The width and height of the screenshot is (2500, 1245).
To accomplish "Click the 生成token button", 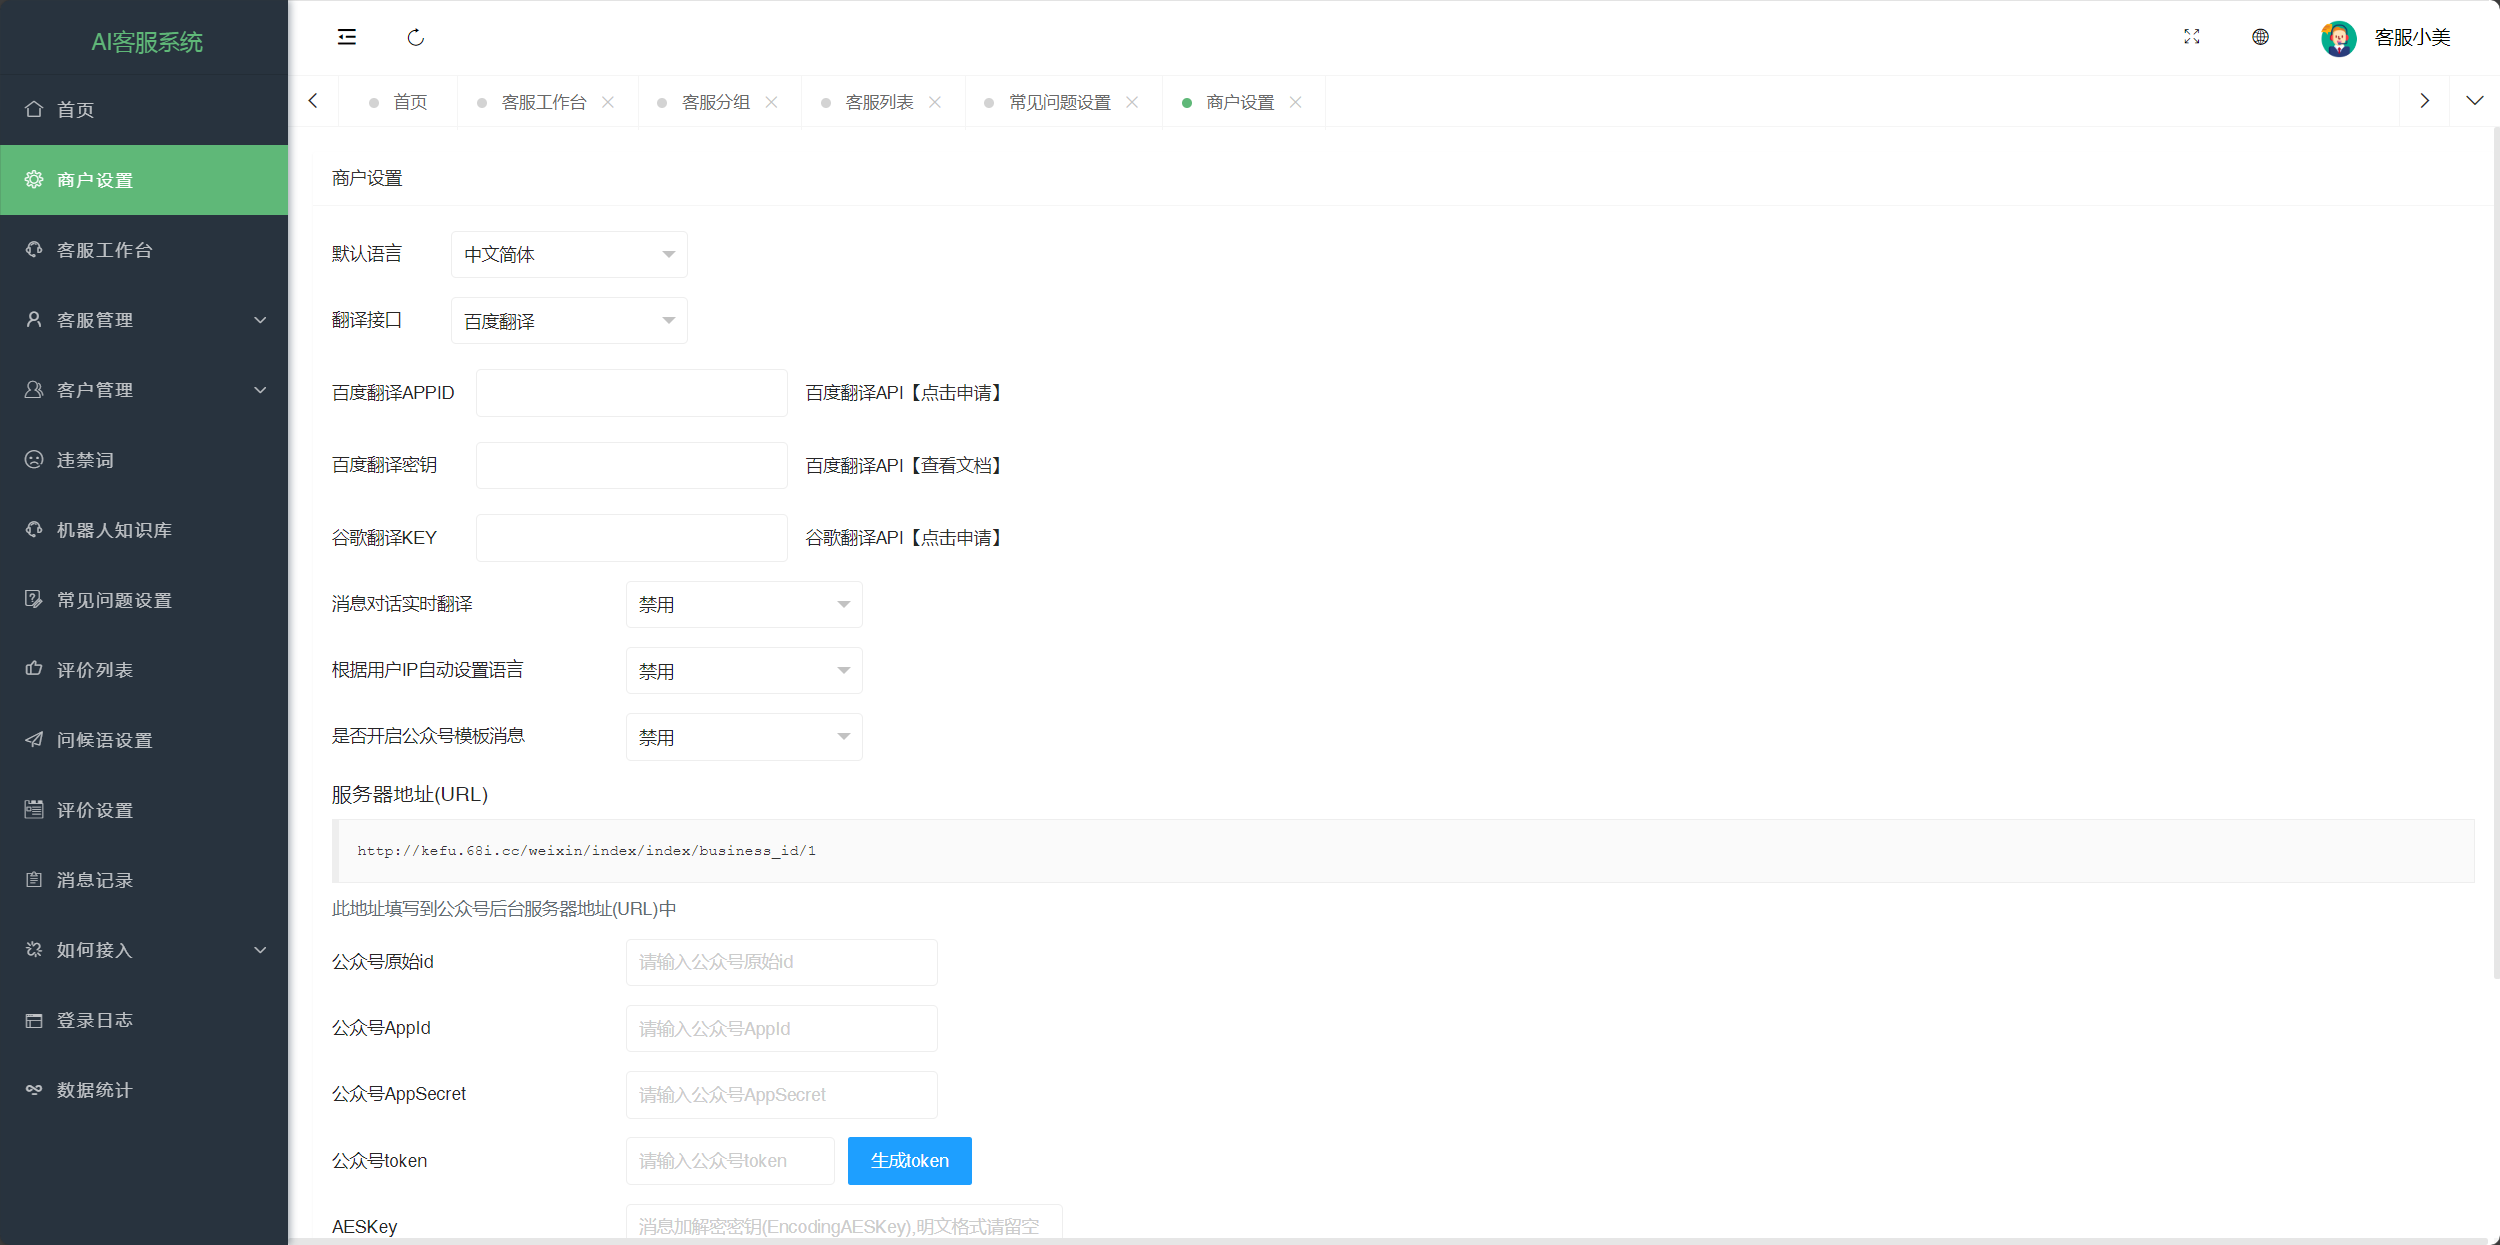I will click(910, 1161).
